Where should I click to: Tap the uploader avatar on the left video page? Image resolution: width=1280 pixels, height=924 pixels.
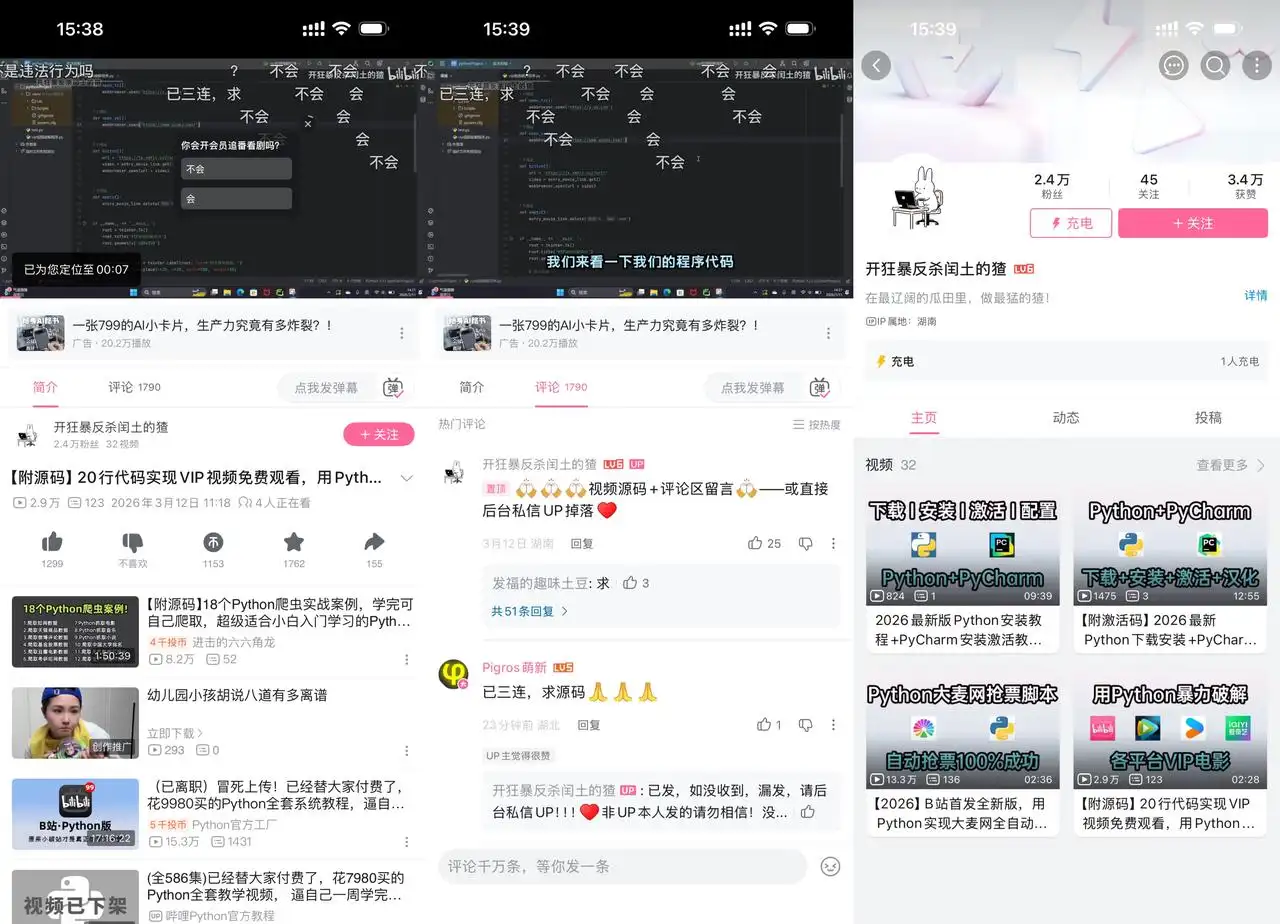tap(27, 435)
